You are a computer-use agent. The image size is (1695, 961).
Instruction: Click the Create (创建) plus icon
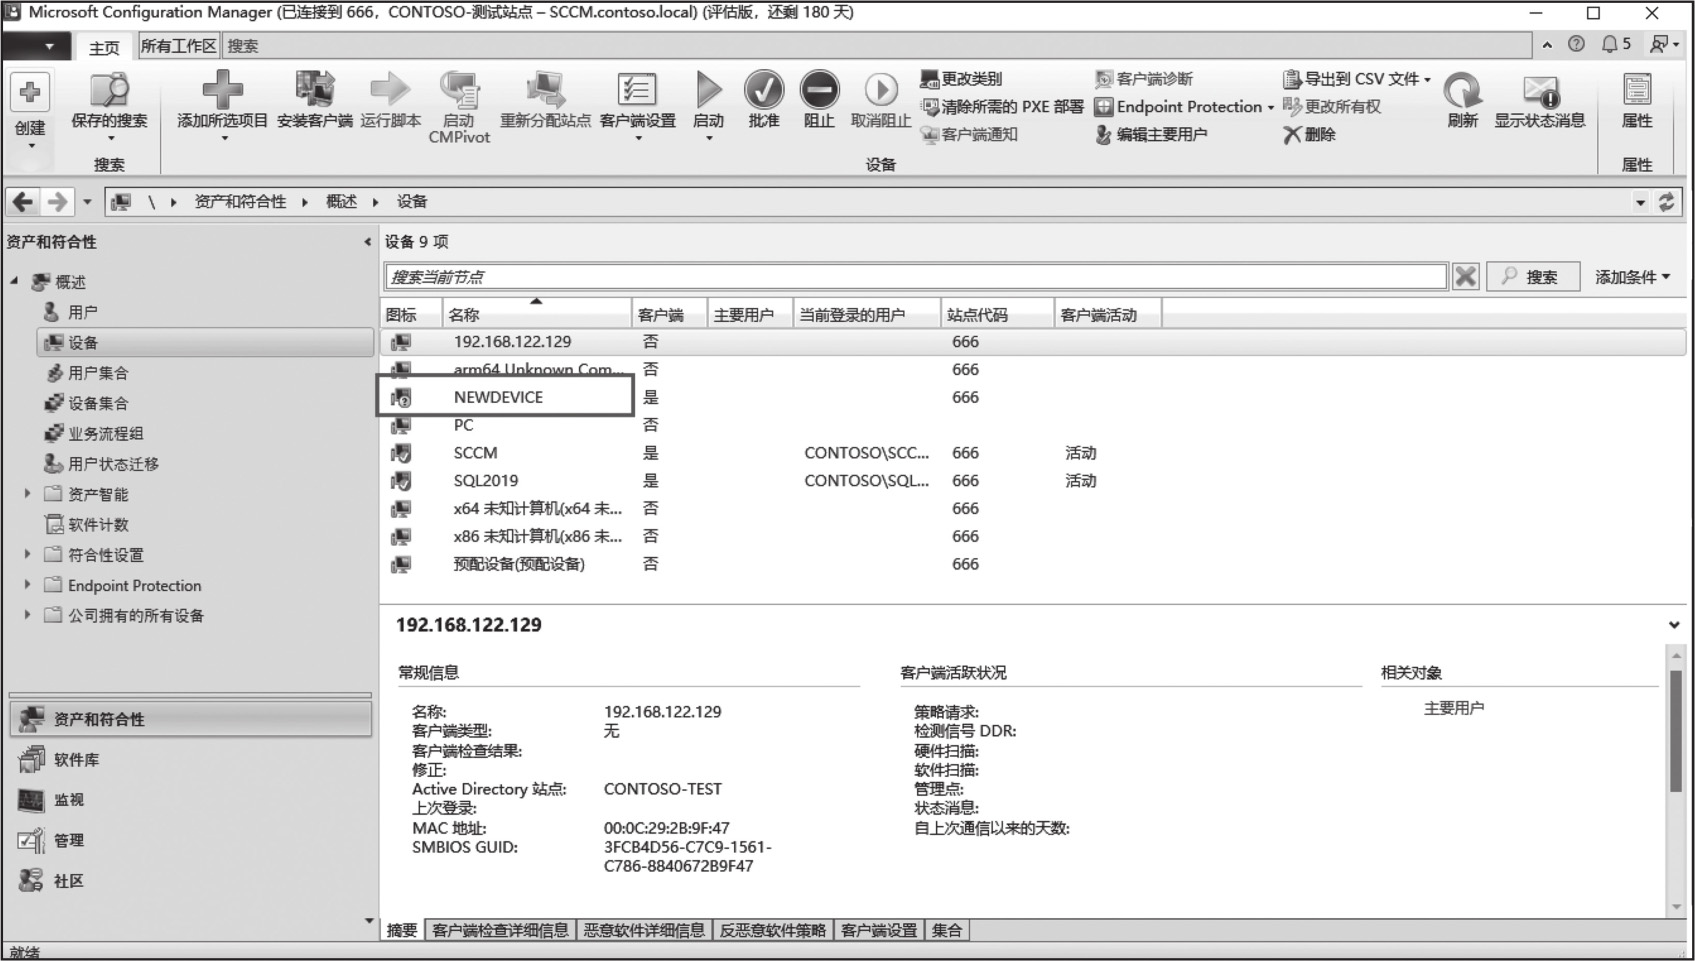click(x=30, y=92)
